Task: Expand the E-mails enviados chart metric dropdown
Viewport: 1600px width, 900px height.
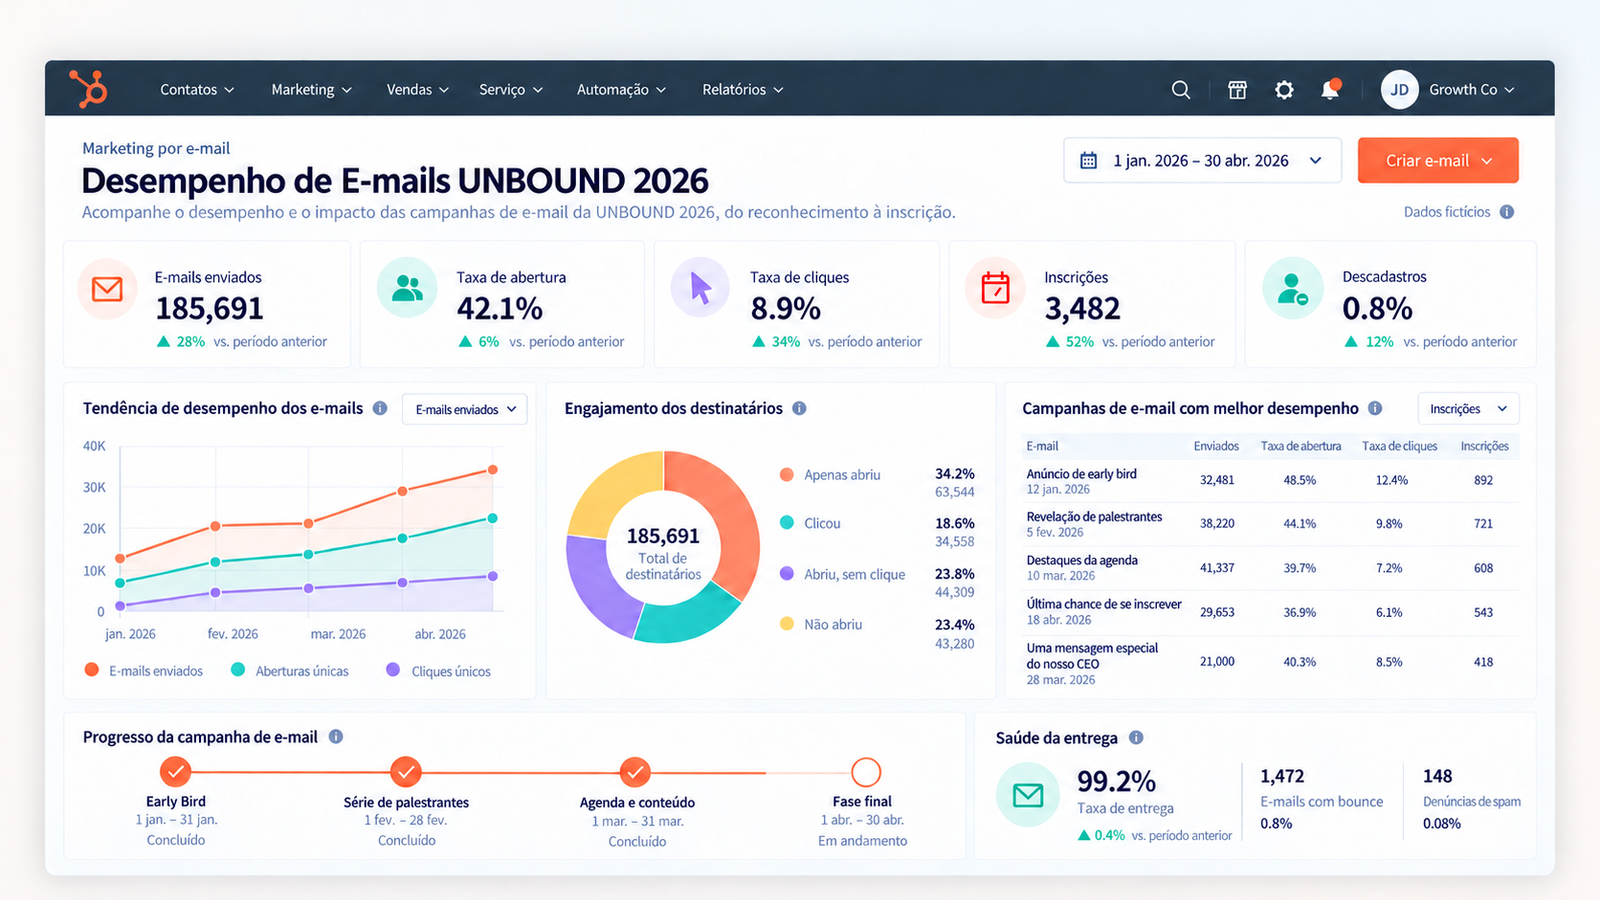Action: (x=465, y=409)
